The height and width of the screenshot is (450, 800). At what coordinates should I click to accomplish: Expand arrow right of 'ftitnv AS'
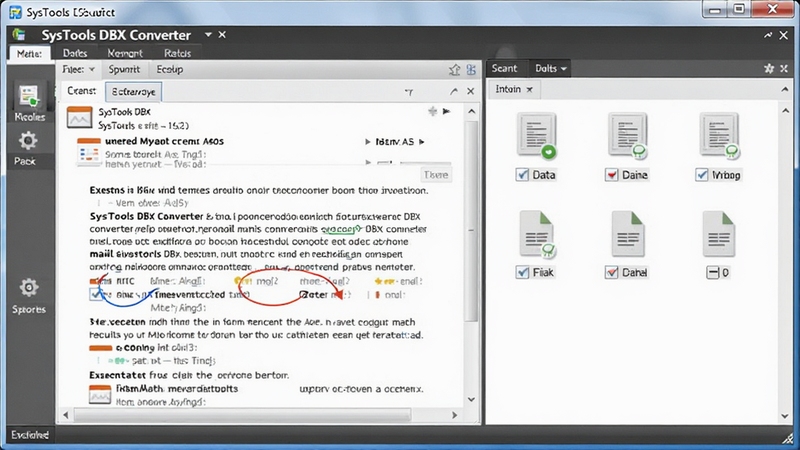point(421,142)
